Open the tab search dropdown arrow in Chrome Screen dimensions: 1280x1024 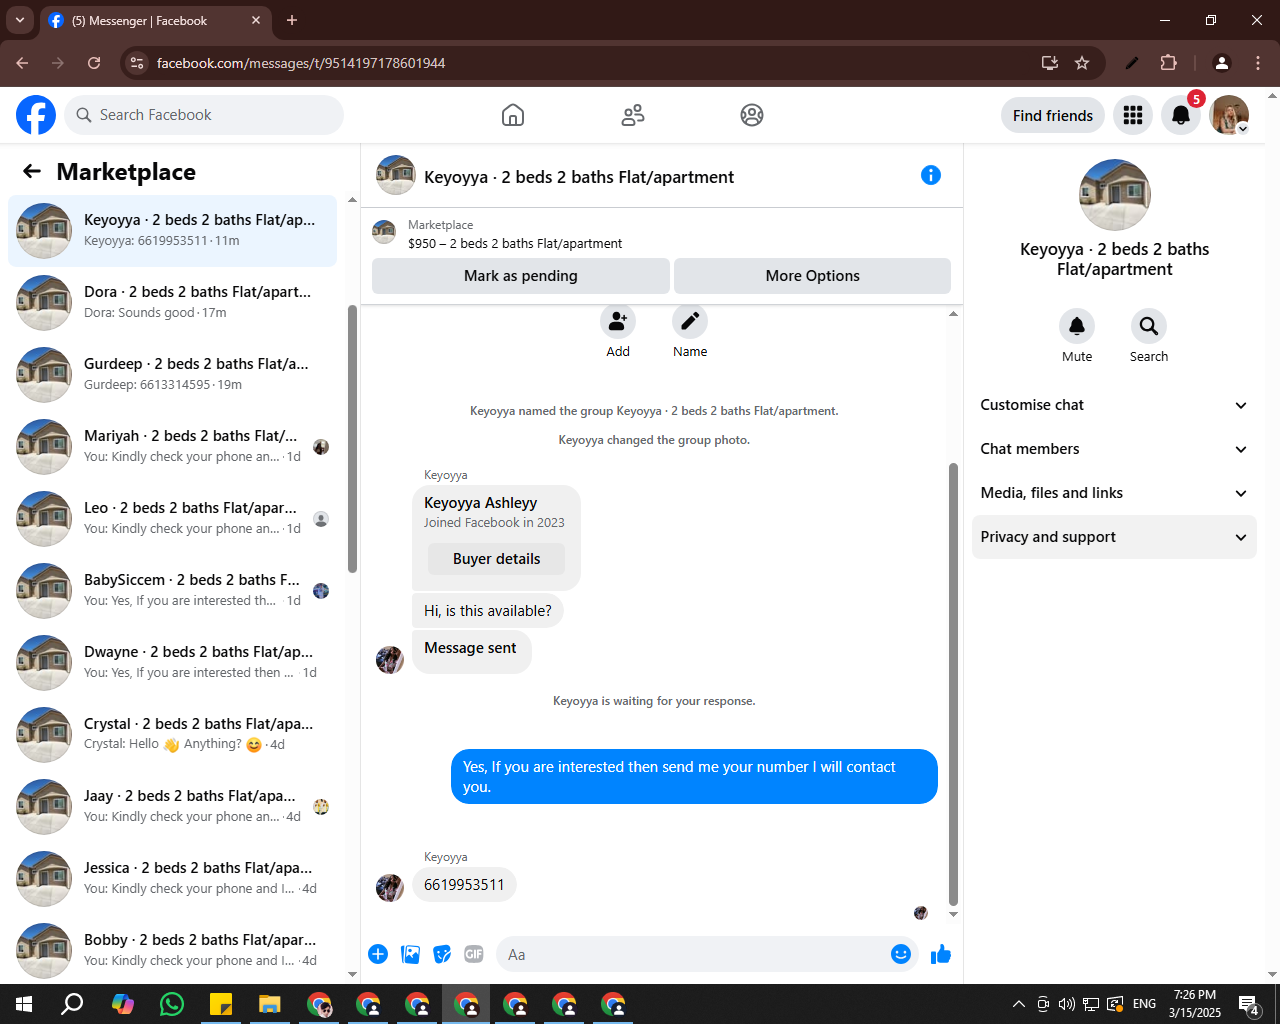pyautogui.click(x=19, y=20)
